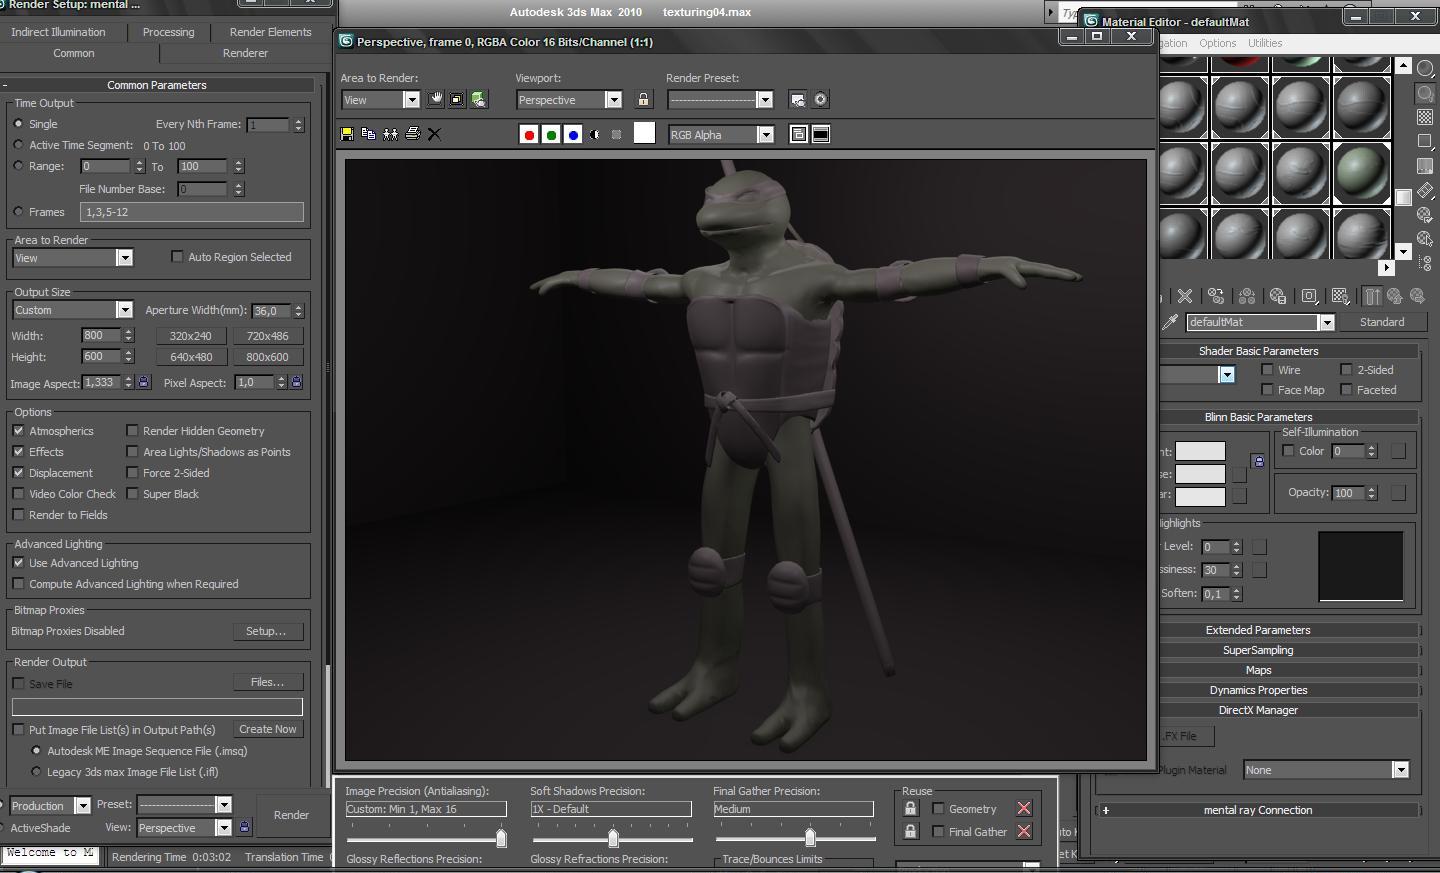The image size is (1440, 873).
Task: Toggle the red channel display
Action: coord(529,135)
